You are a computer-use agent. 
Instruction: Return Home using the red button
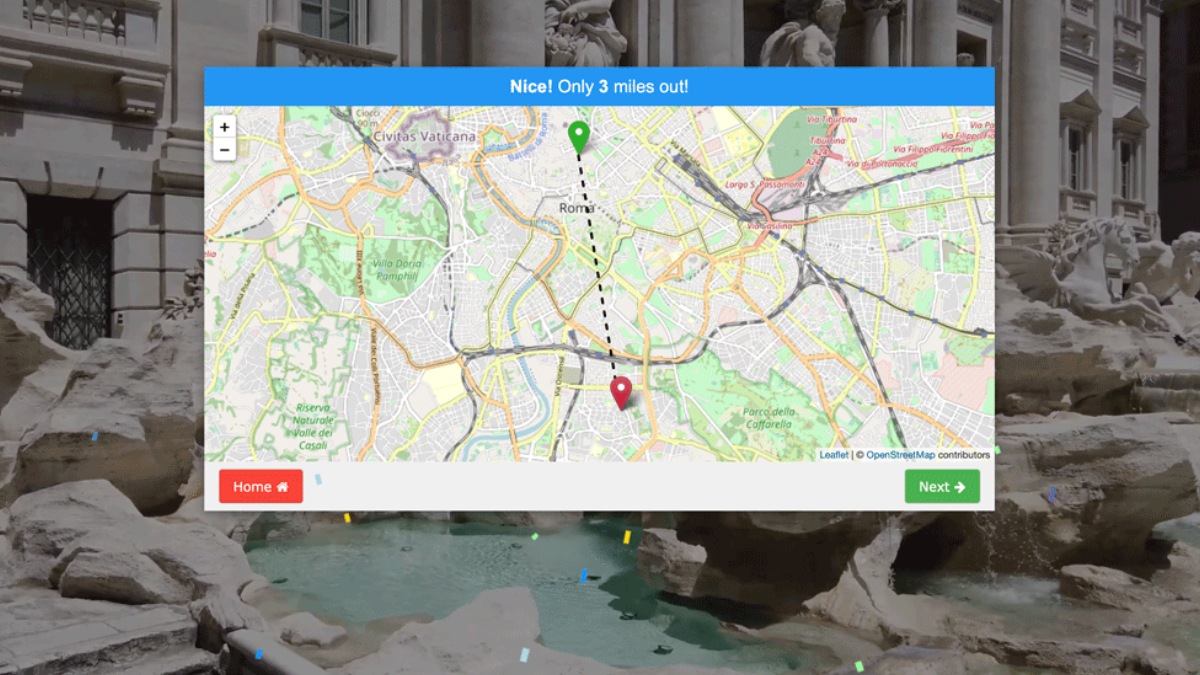point(260,487)
